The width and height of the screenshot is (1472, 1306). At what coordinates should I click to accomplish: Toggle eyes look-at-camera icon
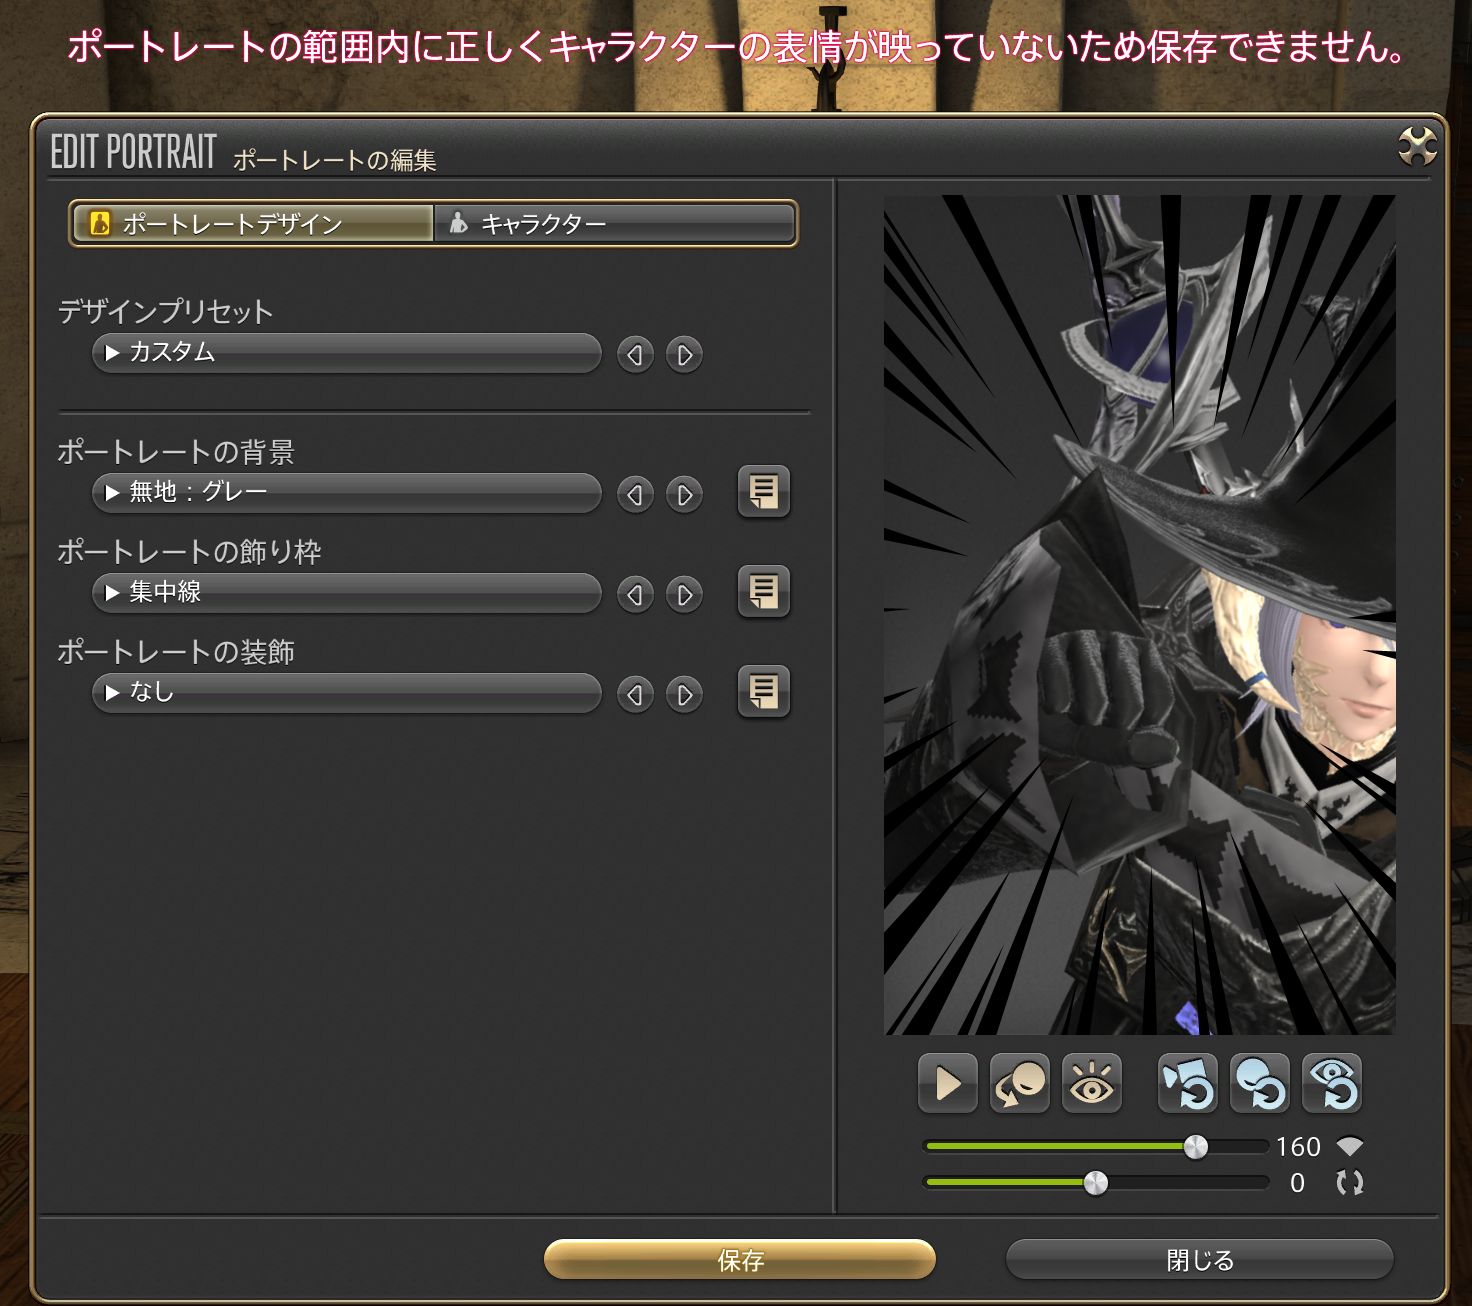[1091, 1083]
